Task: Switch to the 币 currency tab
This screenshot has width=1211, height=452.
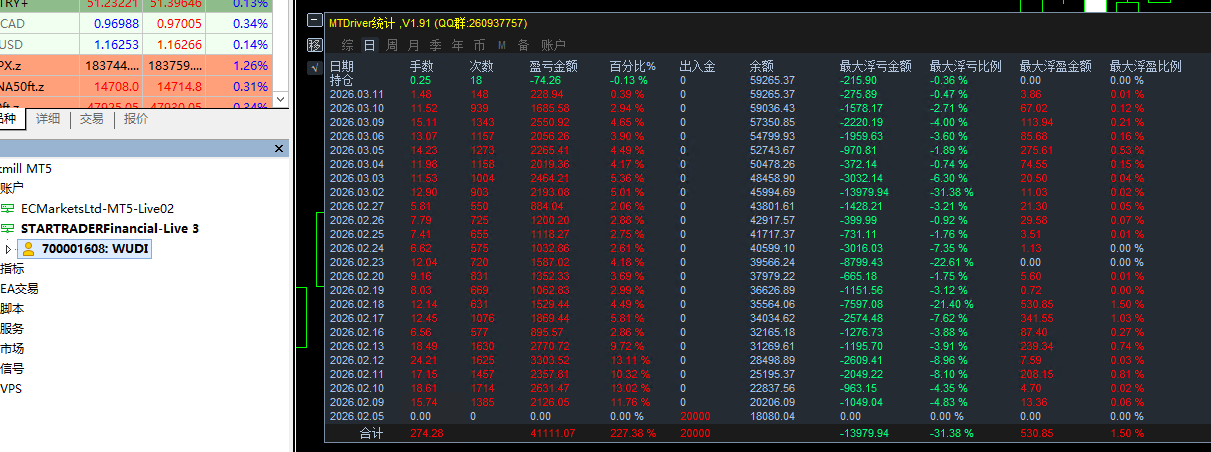Action: click(x=480, y=45)
